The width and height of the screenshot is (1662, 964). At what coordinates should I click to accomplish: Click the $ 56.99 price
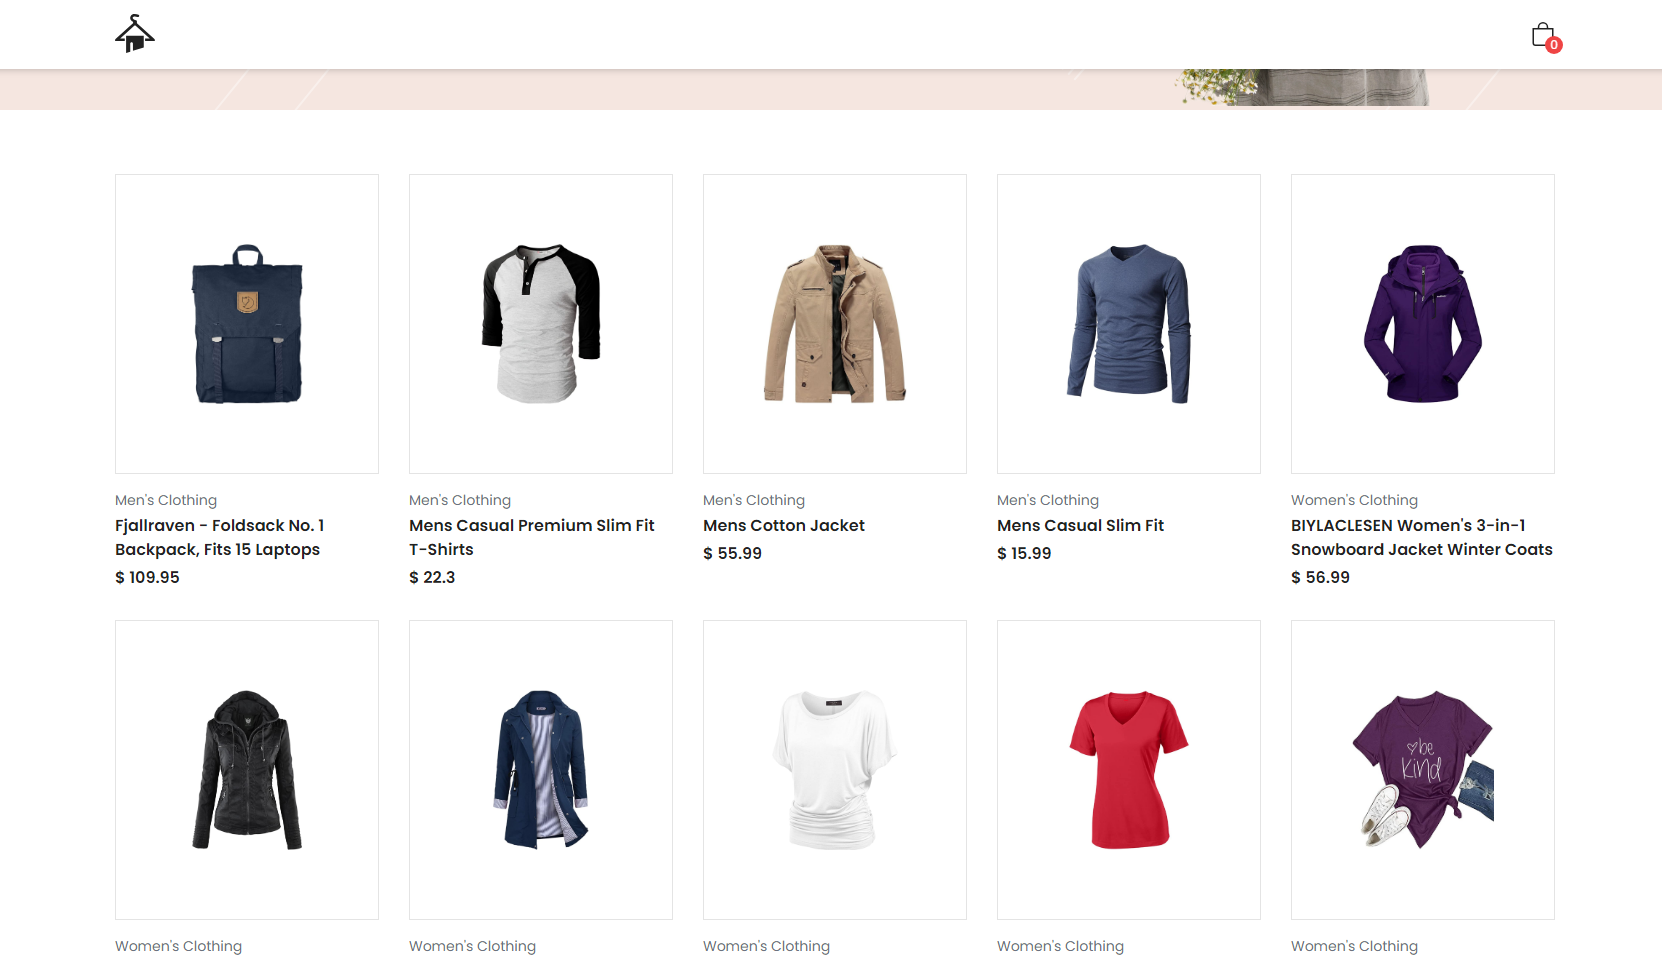coord(1320,577)
